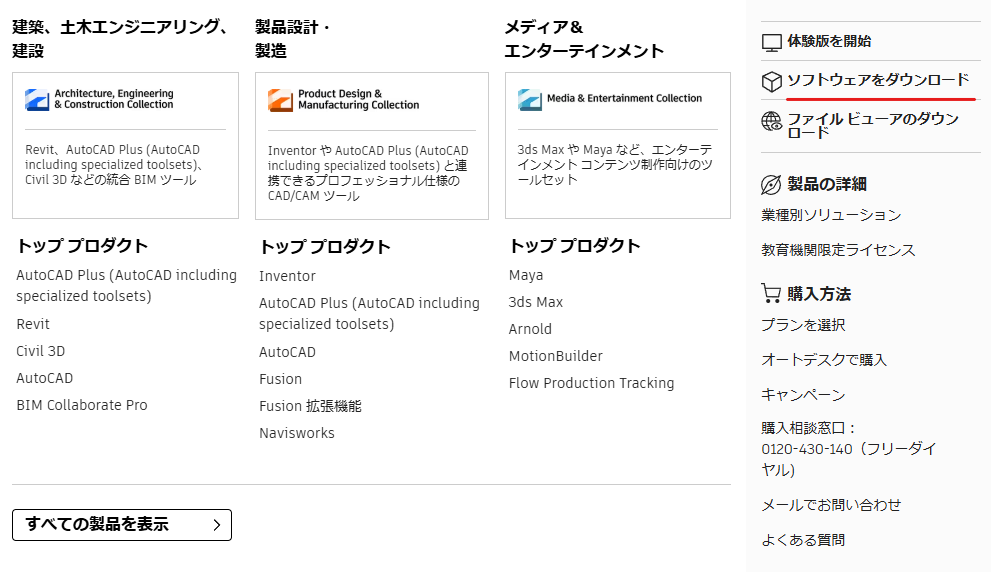Screen dimensions: 991x572
Task: Open the メールでお問い合わせ link
Action: click(x=831, y=505)
